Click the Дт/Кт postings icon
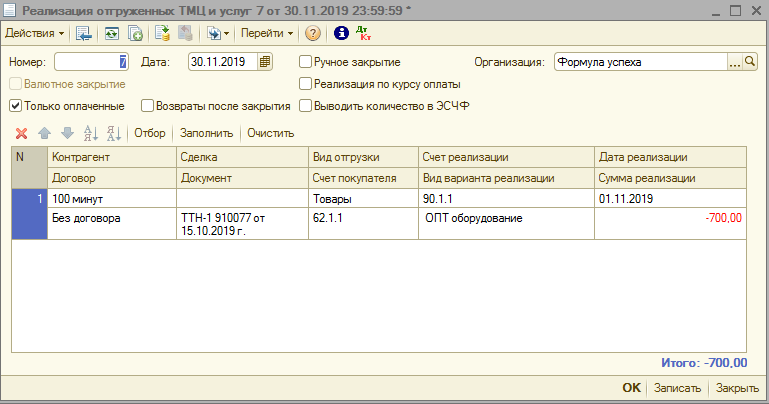The width and height of the screenshot is (769, 404). coord(362,33)
